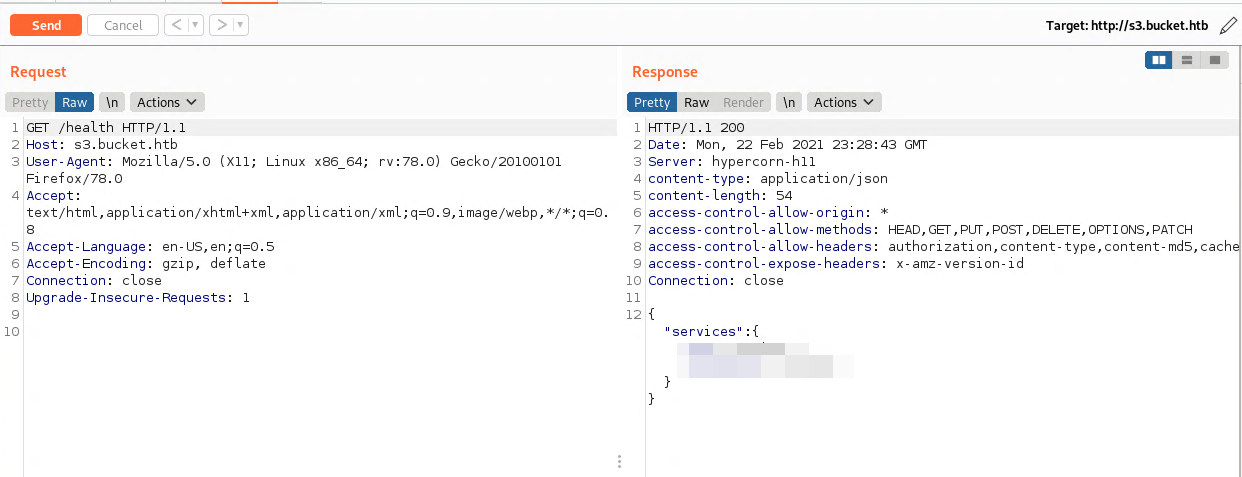Click the Accept-Language header line
This screenshot has height=477, width=1242.
click(150, 246)
